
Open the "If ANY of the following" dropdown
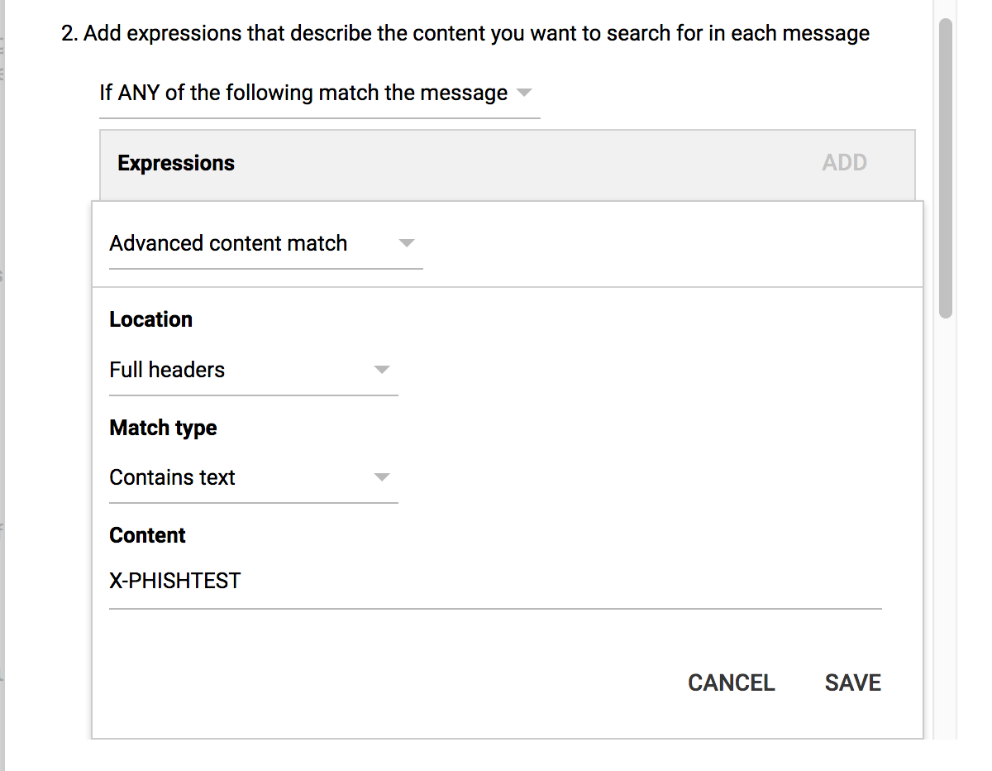pos(303,93)
